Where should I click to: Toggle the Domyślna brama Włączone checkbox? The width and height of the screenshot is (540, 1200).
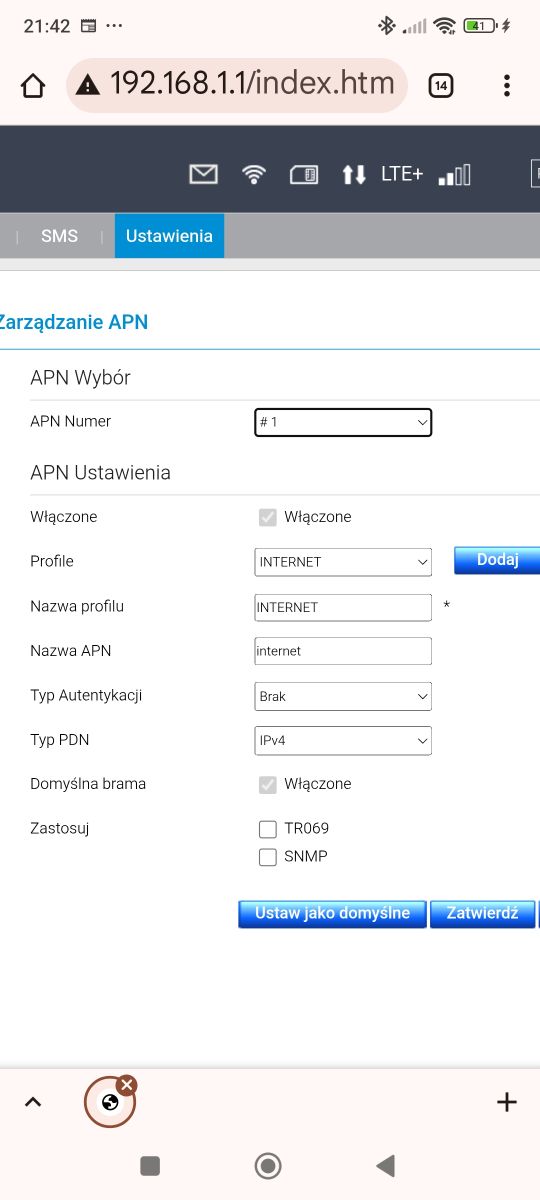(x=267, y=784)
